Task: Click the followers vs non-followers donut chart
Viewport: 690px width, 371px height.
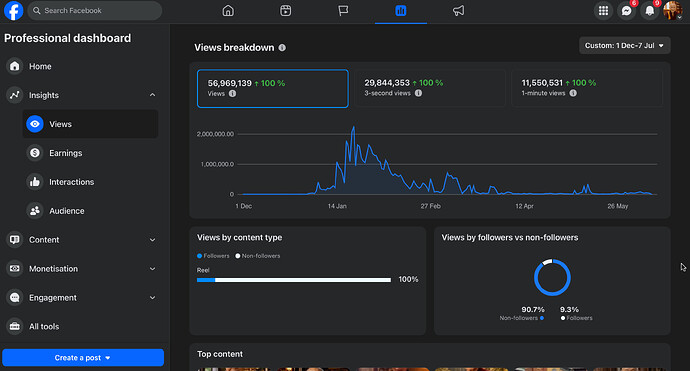Action: point(552,277)
